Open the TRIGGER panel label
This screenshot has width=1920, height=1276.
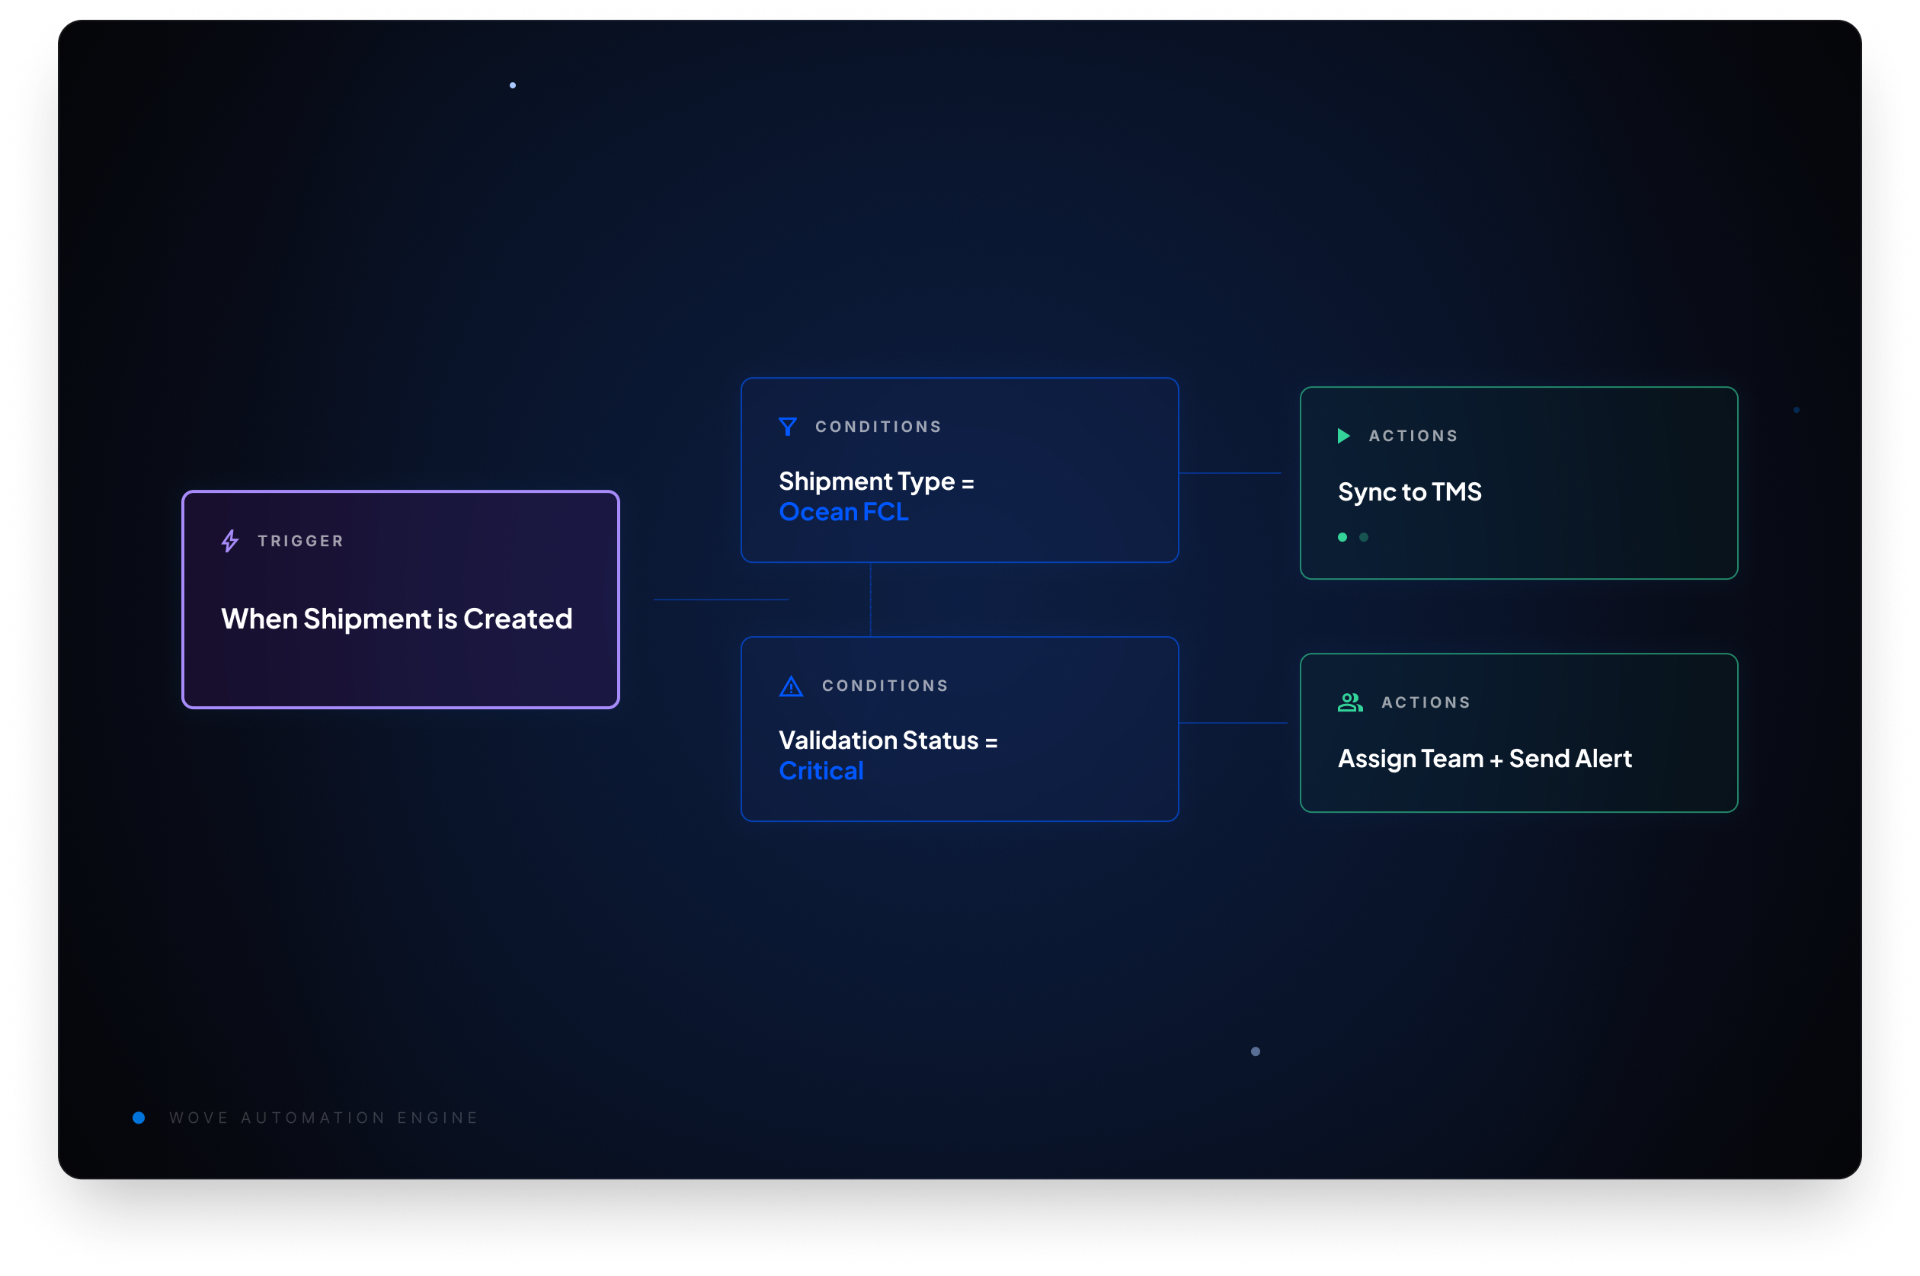(x=300, y=540)
